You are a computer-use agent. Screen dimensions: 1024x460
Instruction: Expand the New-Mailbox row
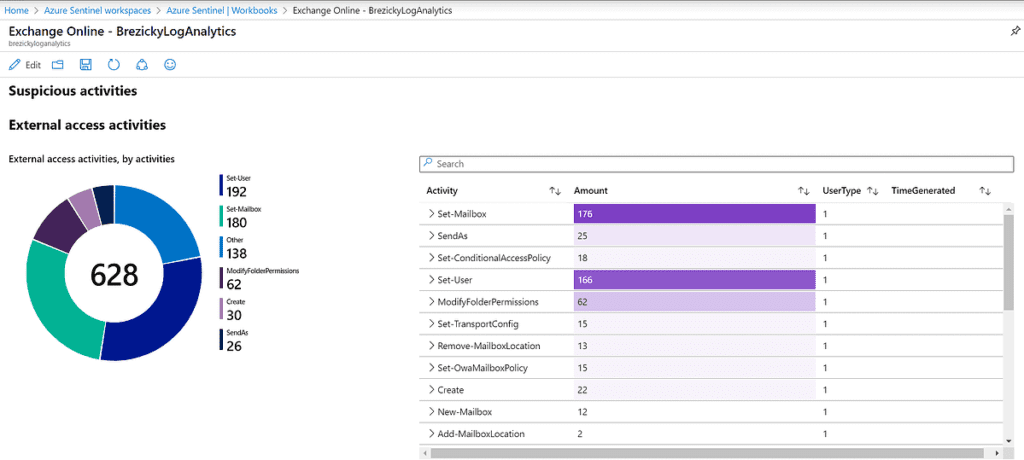[432, 412]
